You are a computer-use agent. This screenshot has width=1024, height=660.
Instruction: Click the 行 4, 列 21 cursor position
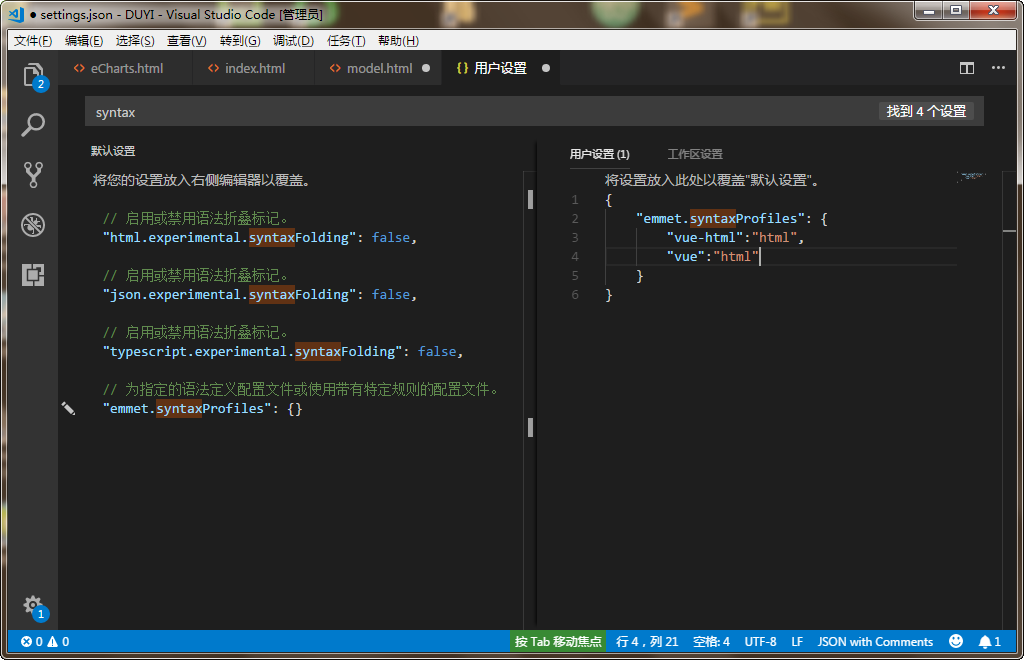coord(647,642)
